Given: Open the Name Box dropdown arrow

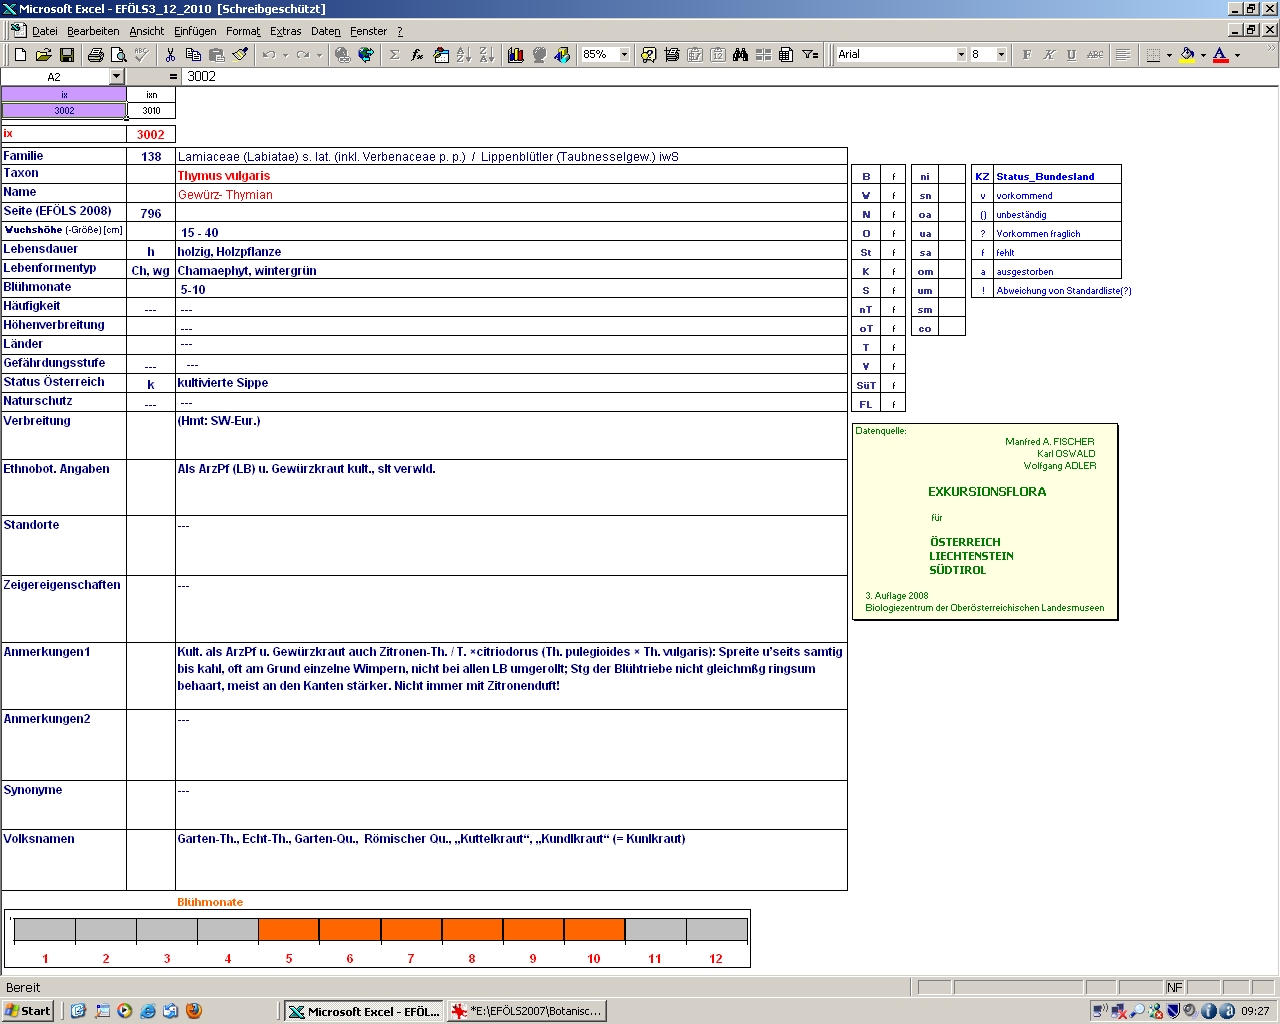Looking at the screenshot, I should [x=116, y=77].
